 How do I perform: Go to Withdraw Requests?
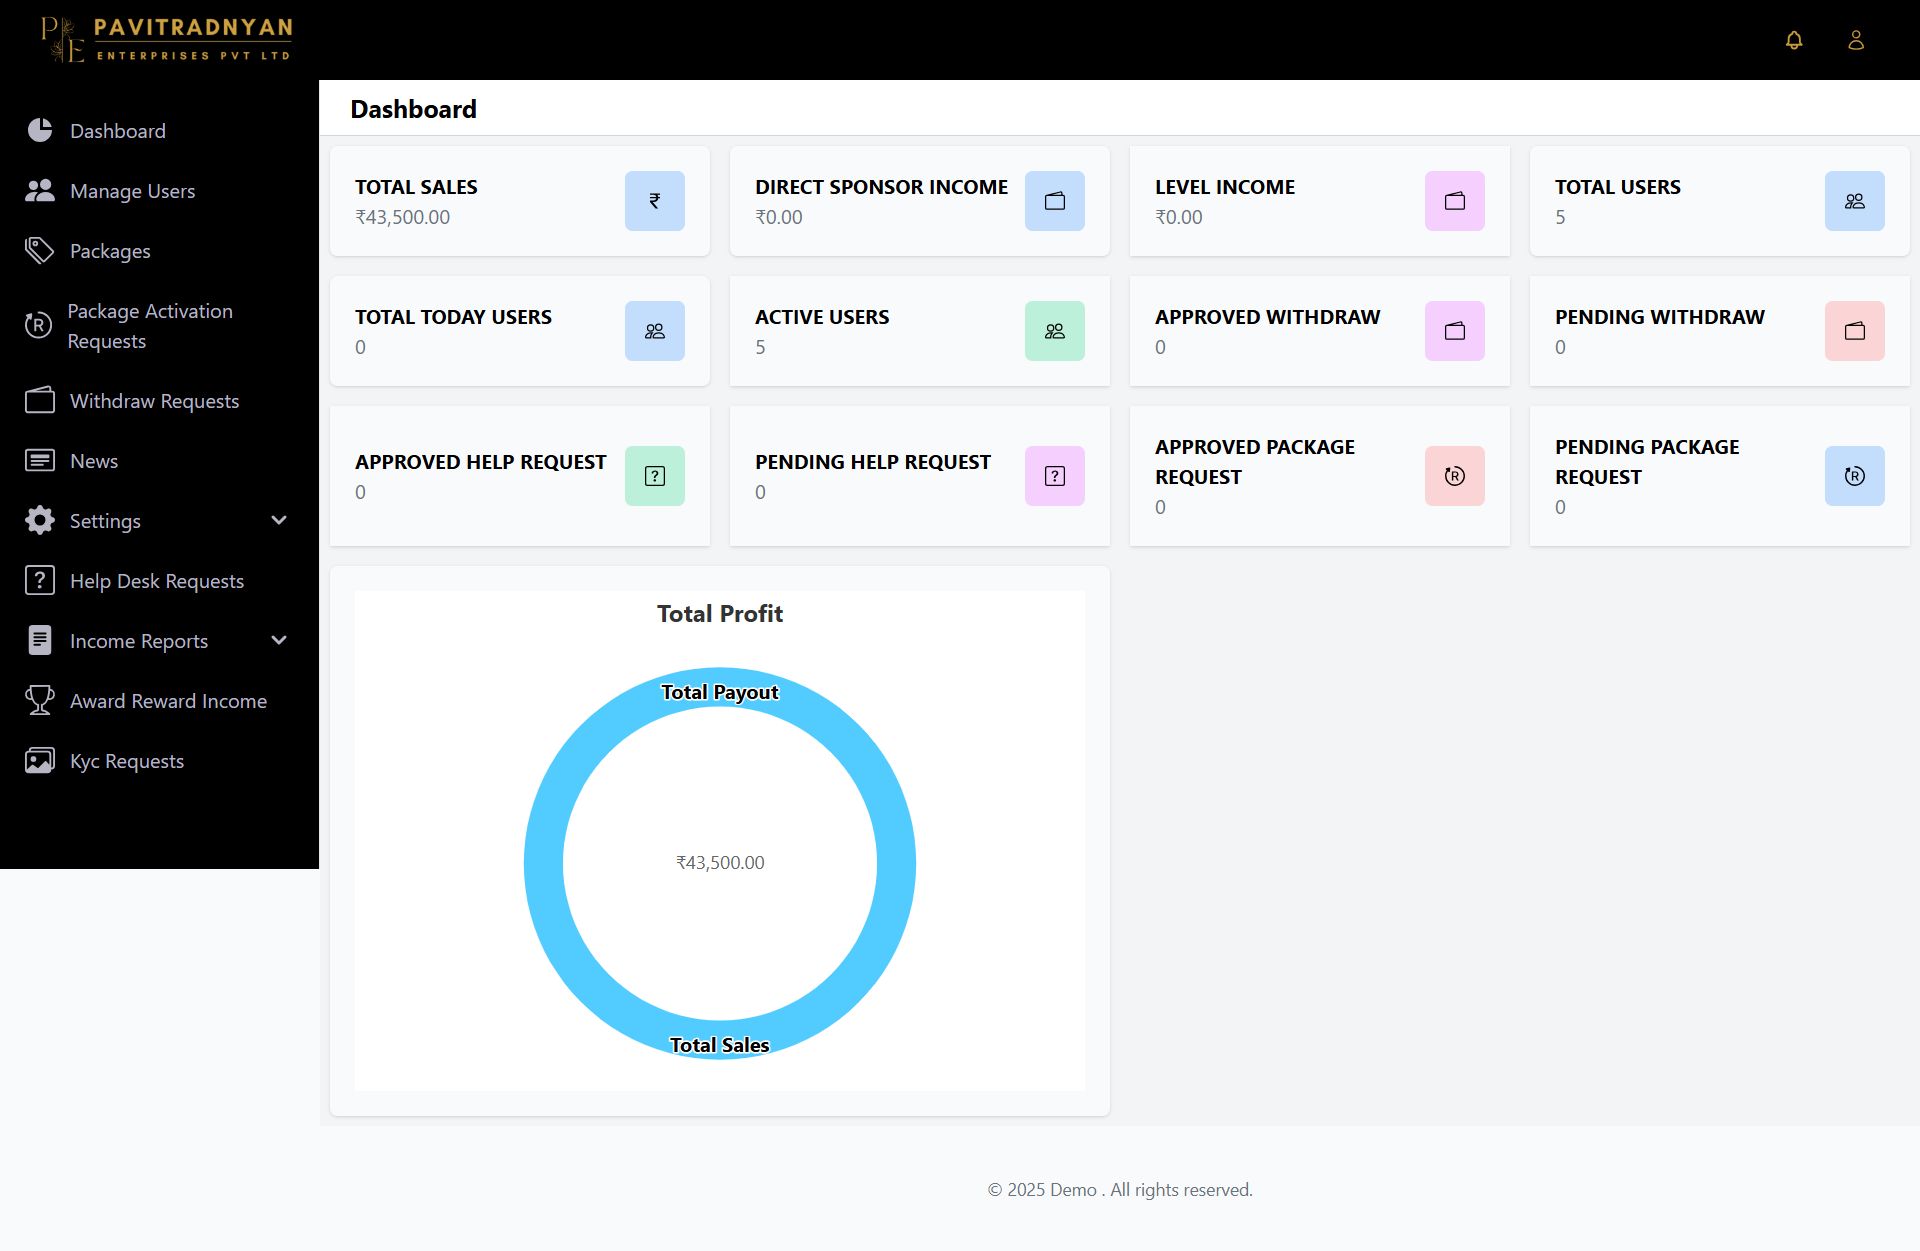(x=154, y=401)
